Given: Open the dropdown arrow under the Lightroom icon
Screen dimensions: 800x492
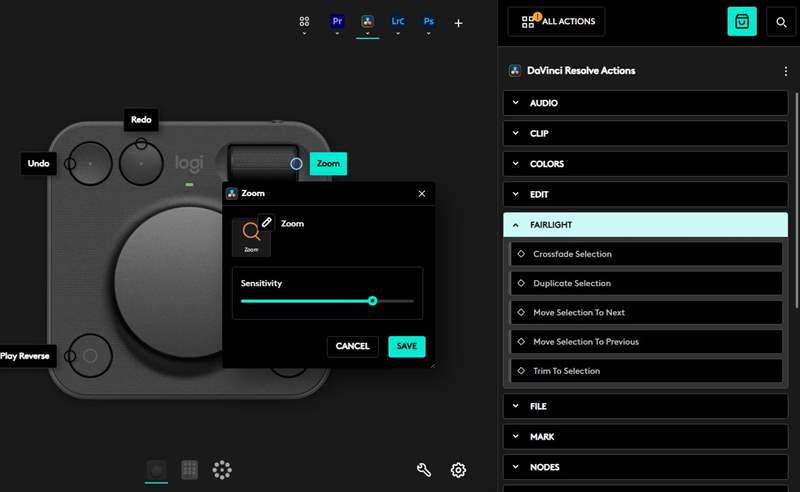Looking at the screenshot, I should 398,34.
